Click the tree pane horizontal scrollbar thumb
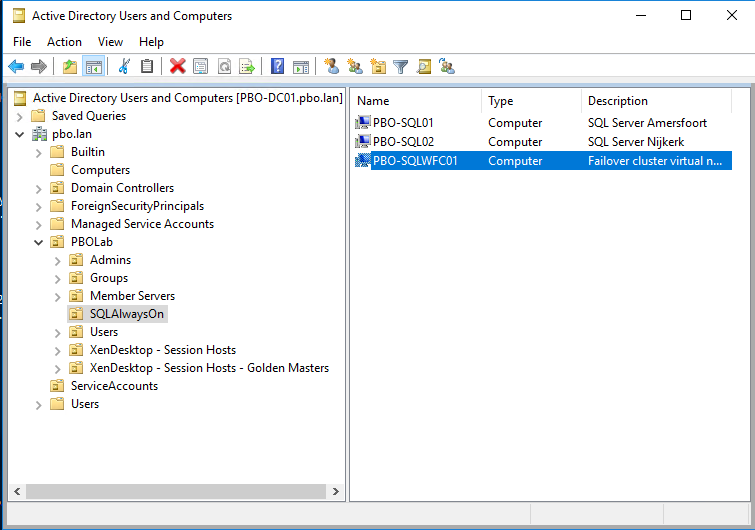The width and height of the screenshot is (755, 530). click(176, 491)
